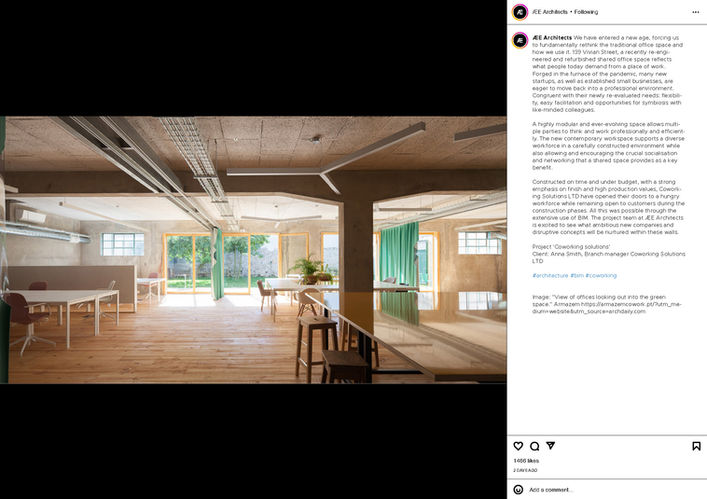Open comments via the speech bubble icon
707x499 pixels.
[x=534, y=446]
